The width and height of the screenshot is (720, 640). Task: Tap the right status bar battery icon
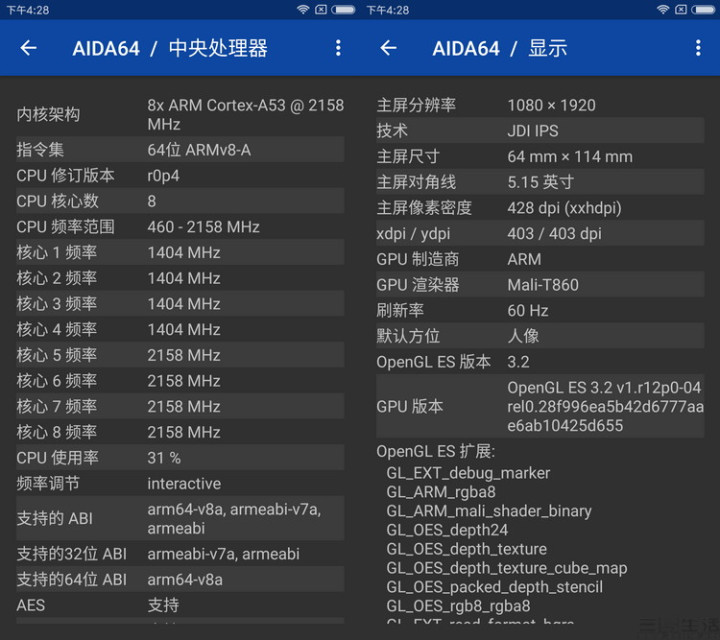[703, 9]
